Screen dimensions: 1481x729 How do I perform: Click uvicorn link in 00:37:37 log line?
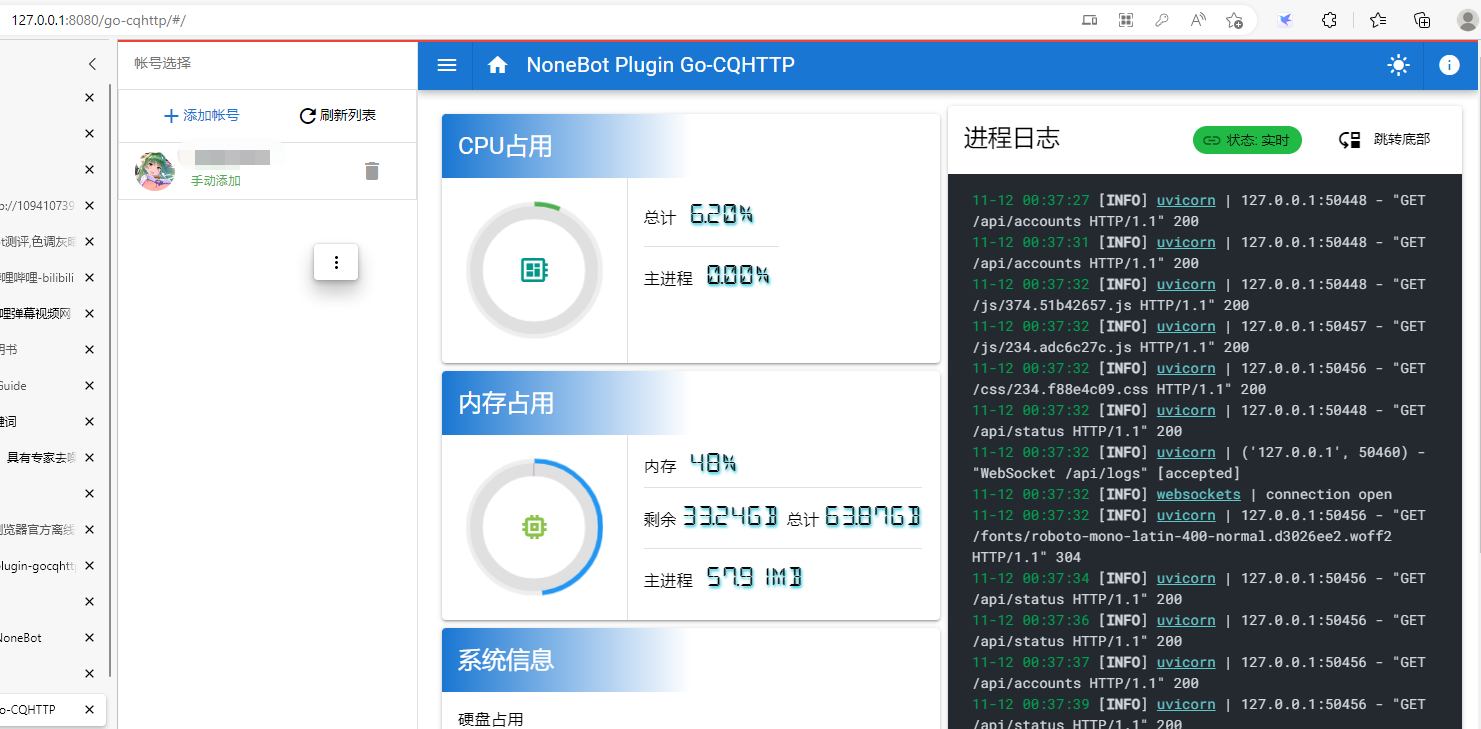pos(1186,662)
